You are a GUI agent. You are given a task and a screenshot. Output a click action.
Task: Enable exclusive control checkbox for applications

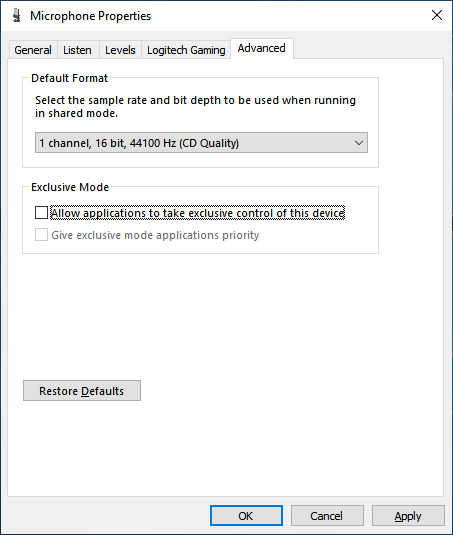click(x=41, y=213)
